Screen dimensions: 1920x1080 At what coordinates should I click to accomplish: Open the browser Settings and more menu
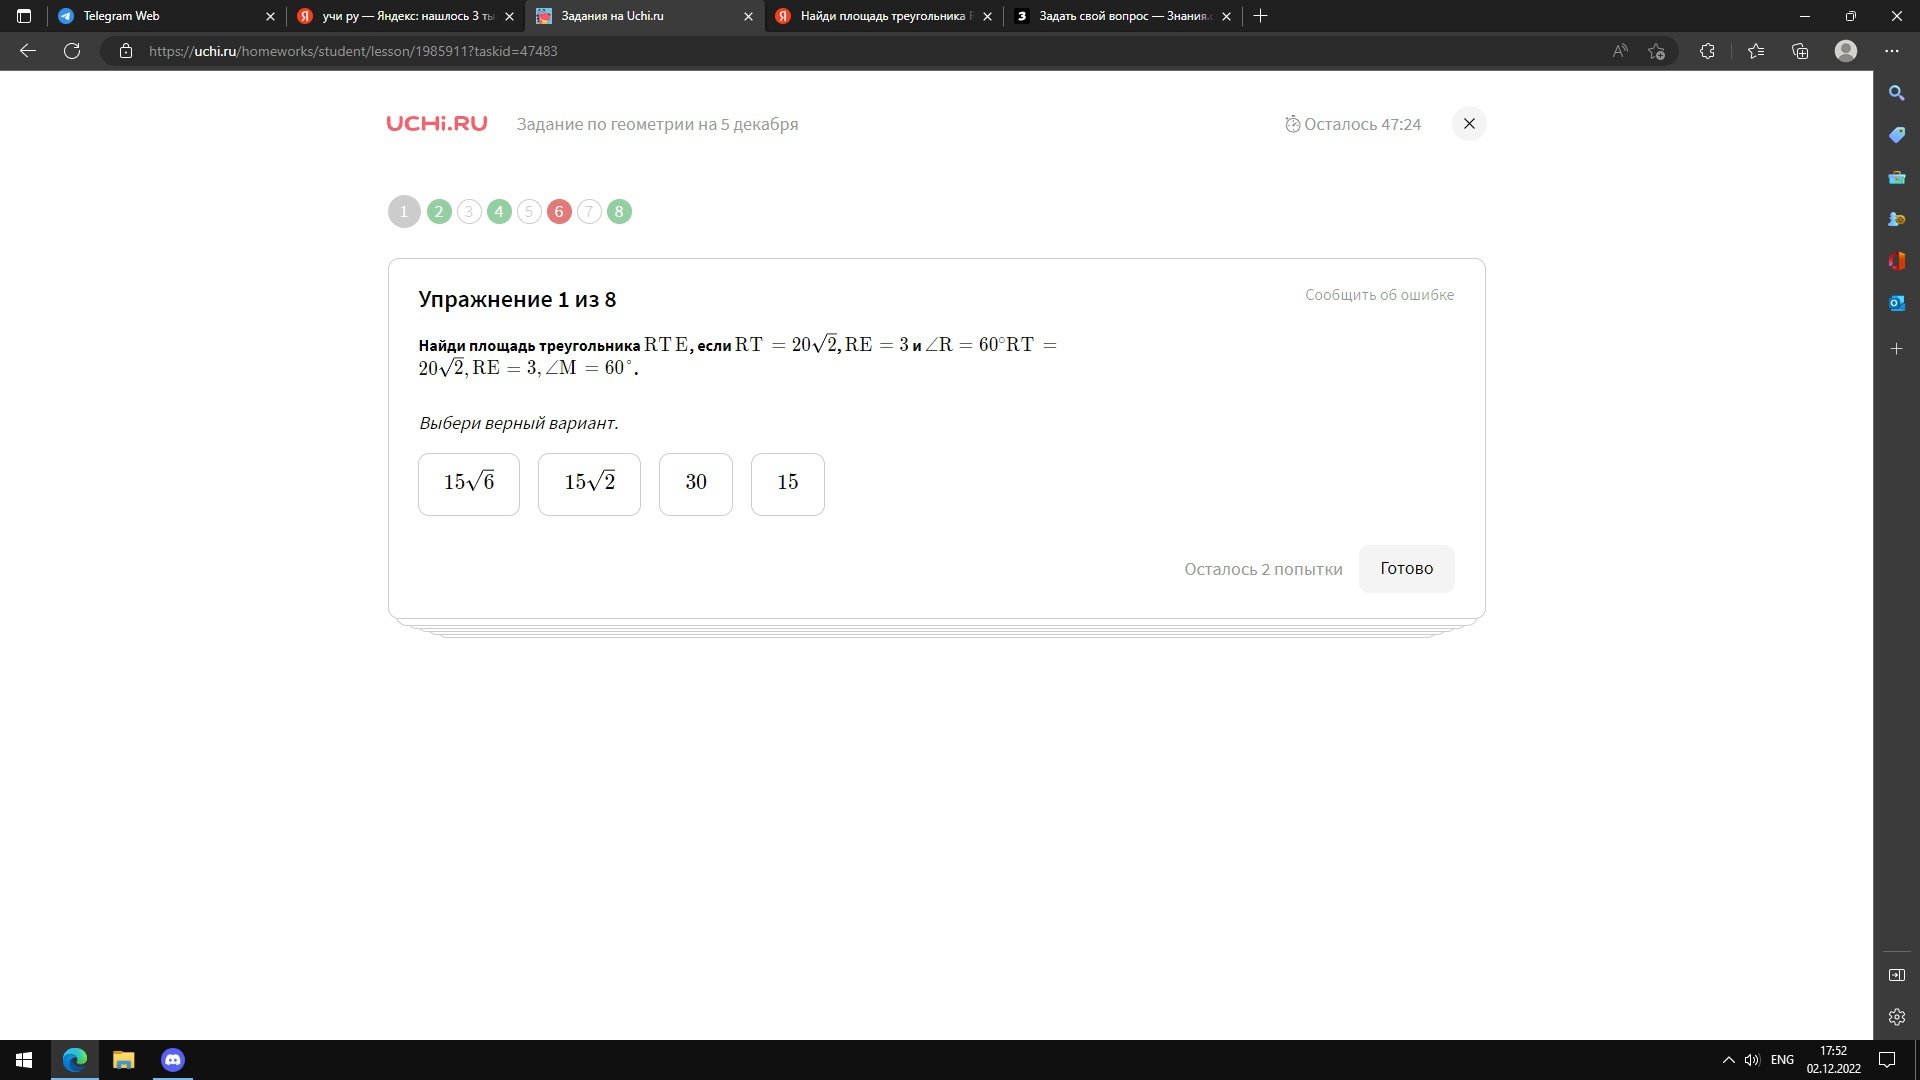pos(1891,51)
